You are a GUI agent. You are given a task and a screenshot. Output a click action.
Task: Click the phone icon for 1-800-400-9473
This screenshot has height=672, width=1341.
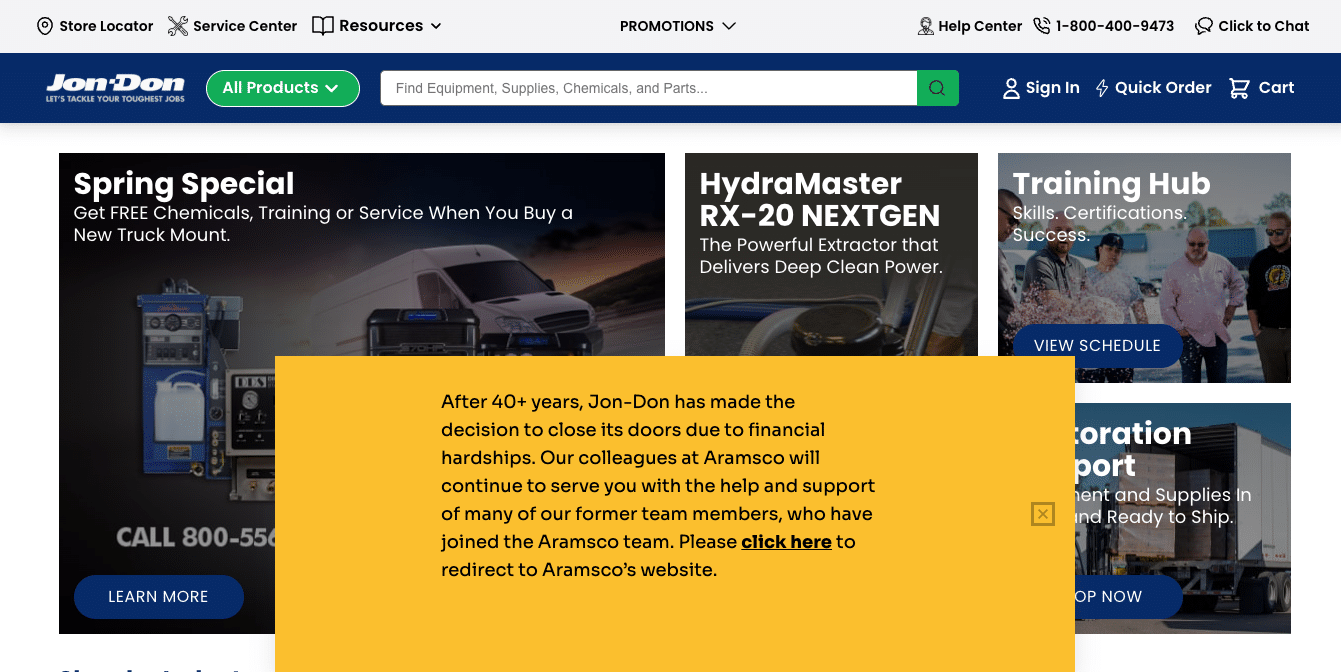(1042, 26)
